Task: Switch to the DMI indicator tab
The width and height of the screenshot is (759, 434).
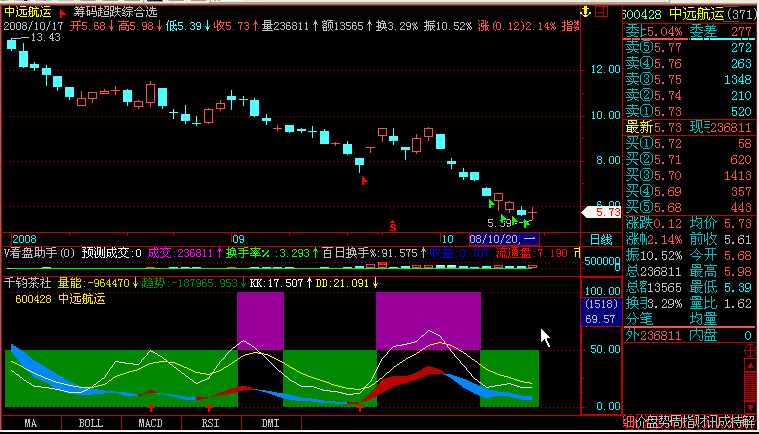Action: click(271, 423)
